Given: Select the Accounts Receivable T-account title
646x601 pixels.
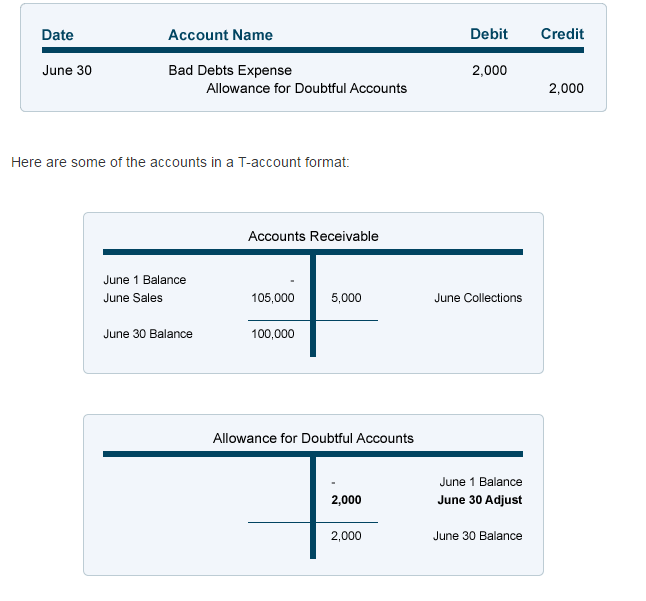Looking at the screenshot, I should click(x=313, y=236).
